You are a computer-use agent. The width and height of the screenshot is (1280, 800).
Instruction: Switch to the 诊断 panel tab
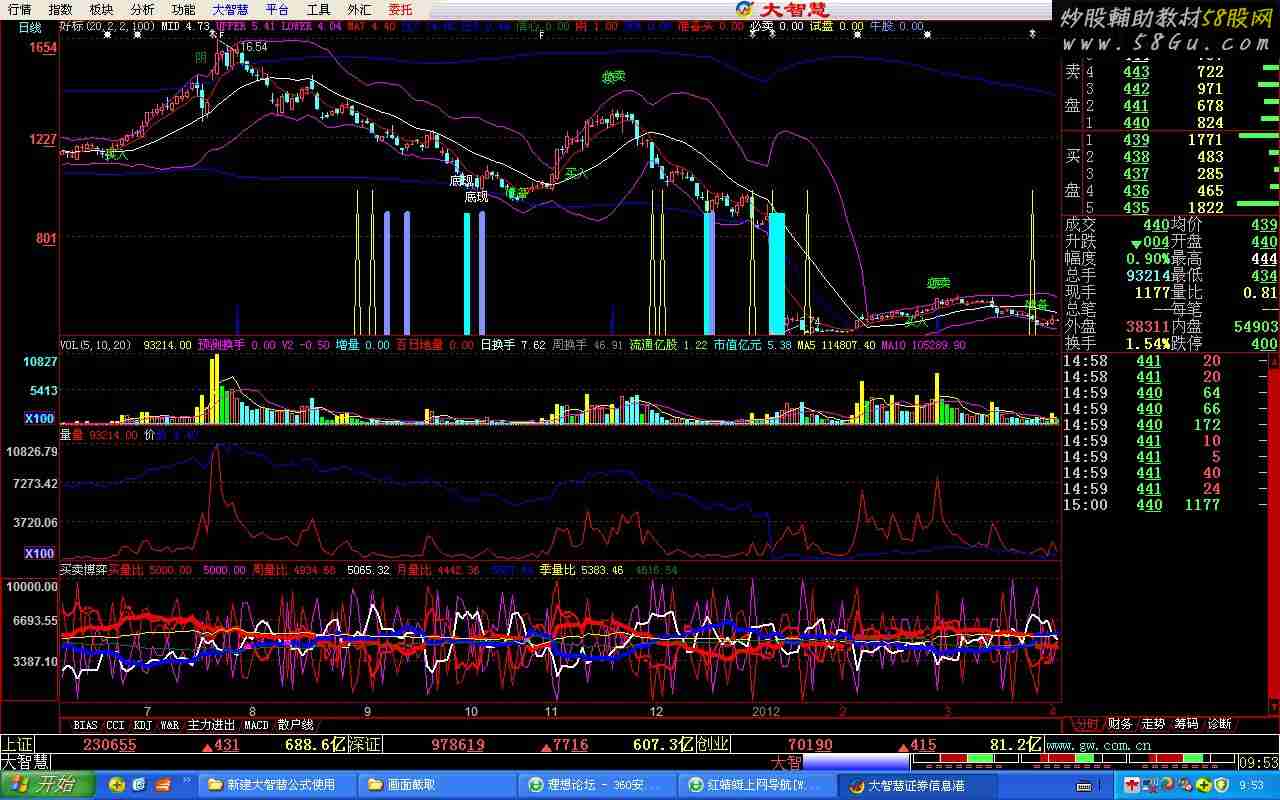(x=1220, y=724)
